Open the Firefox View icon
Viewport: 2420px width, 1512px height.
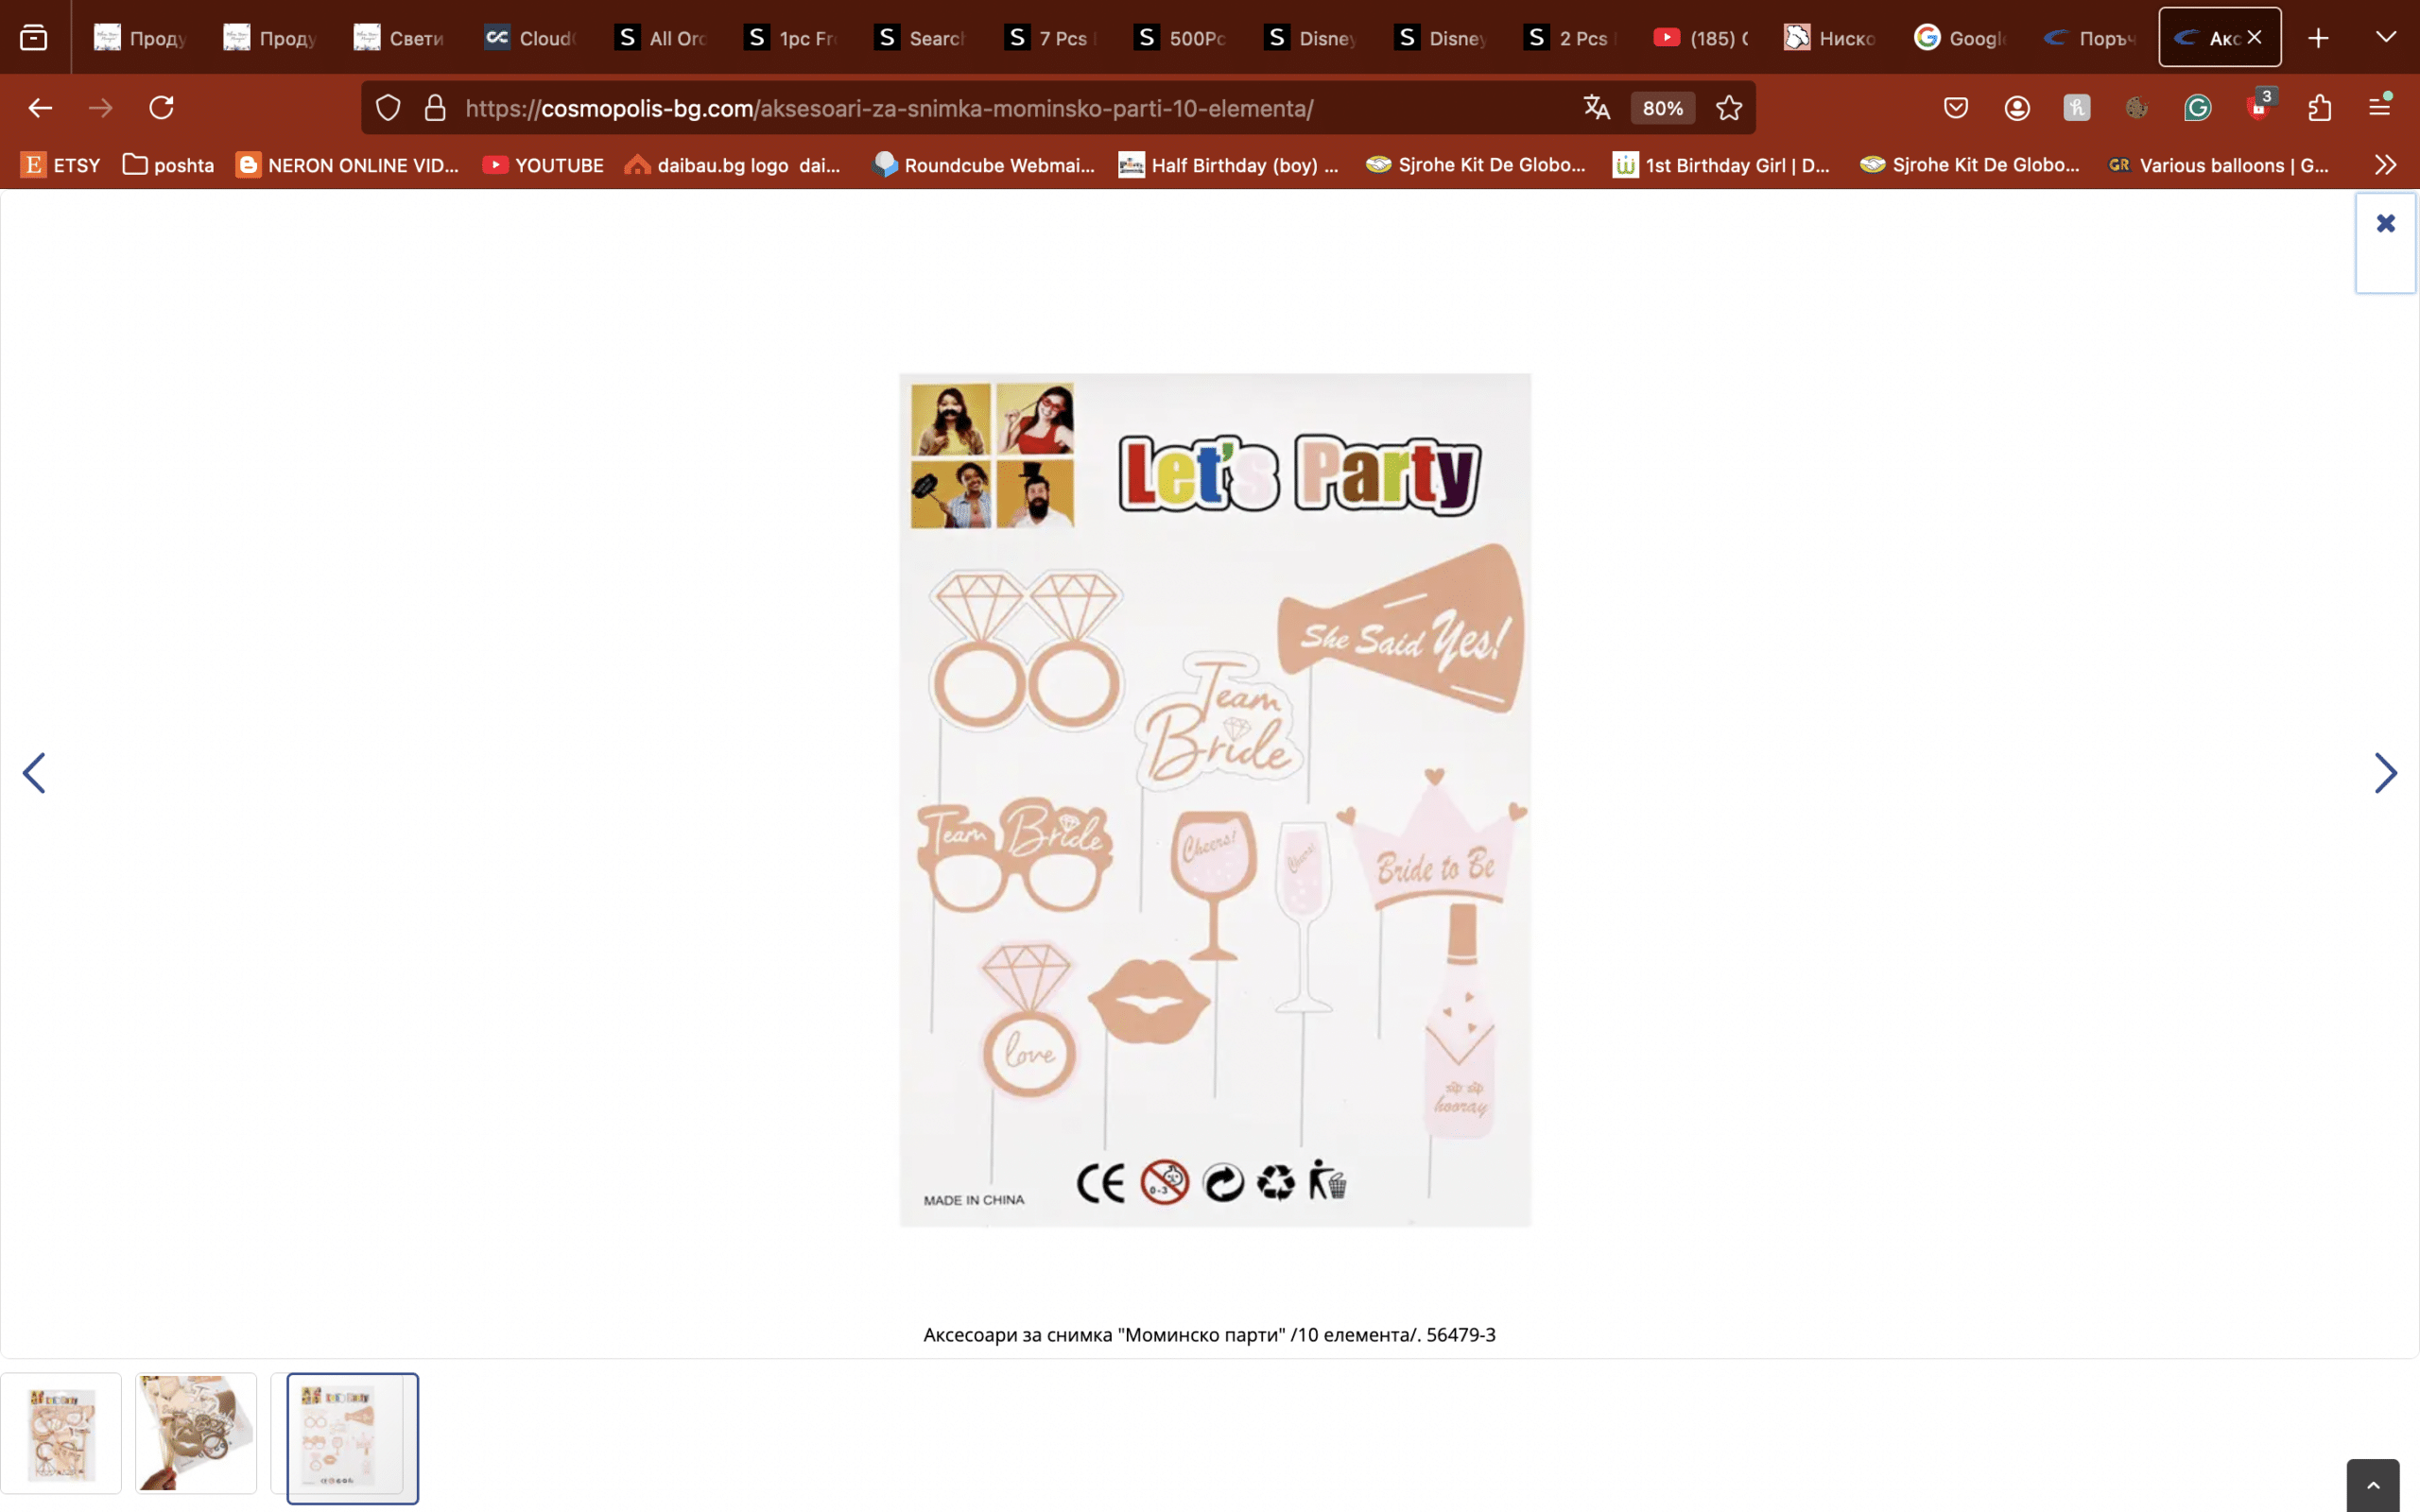[34, 38]
